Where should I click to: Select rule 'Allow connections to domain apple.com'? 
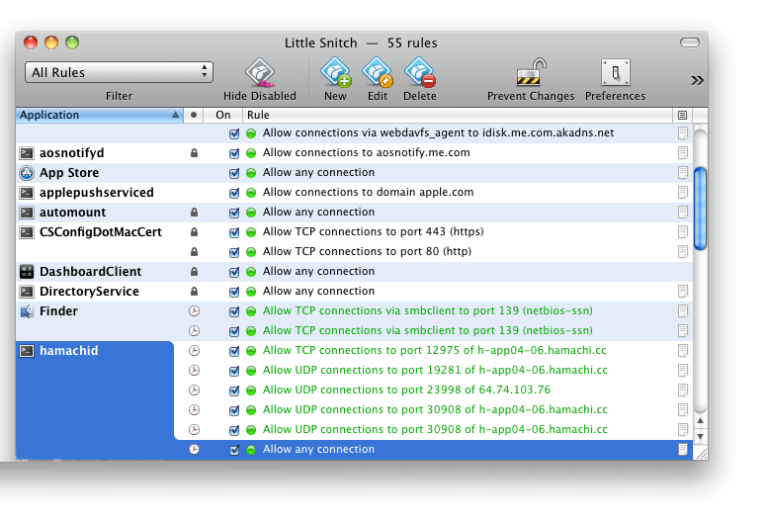tap(368, 192)
